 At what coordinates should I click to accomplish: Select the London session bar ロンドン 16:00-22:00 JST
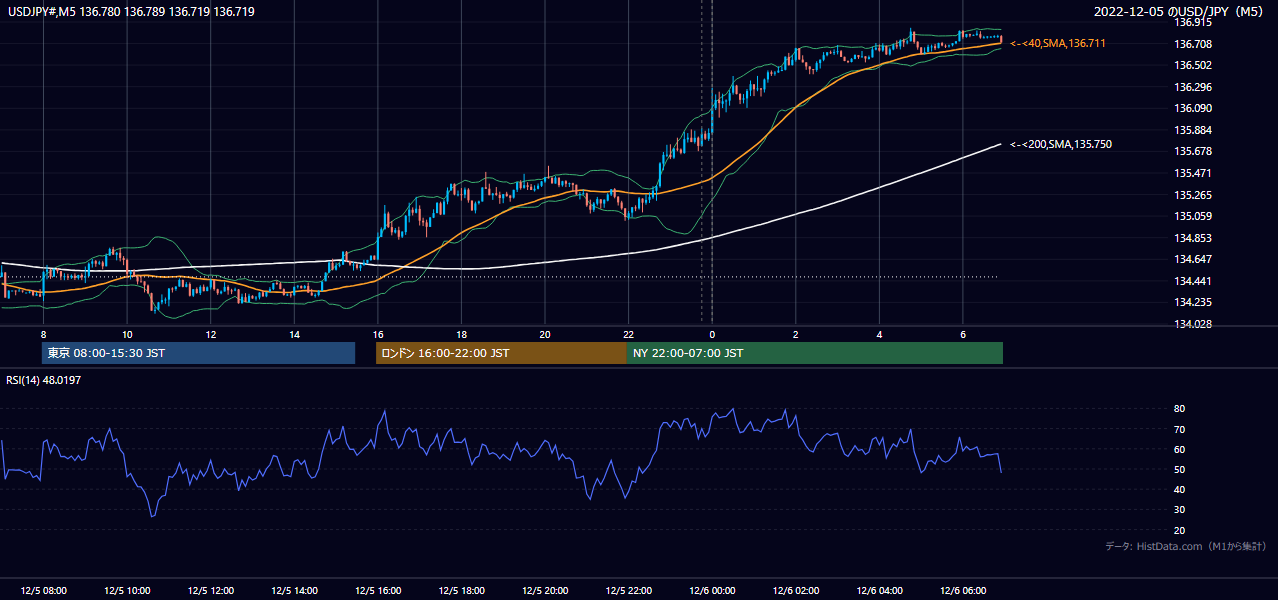click(501, 353)
